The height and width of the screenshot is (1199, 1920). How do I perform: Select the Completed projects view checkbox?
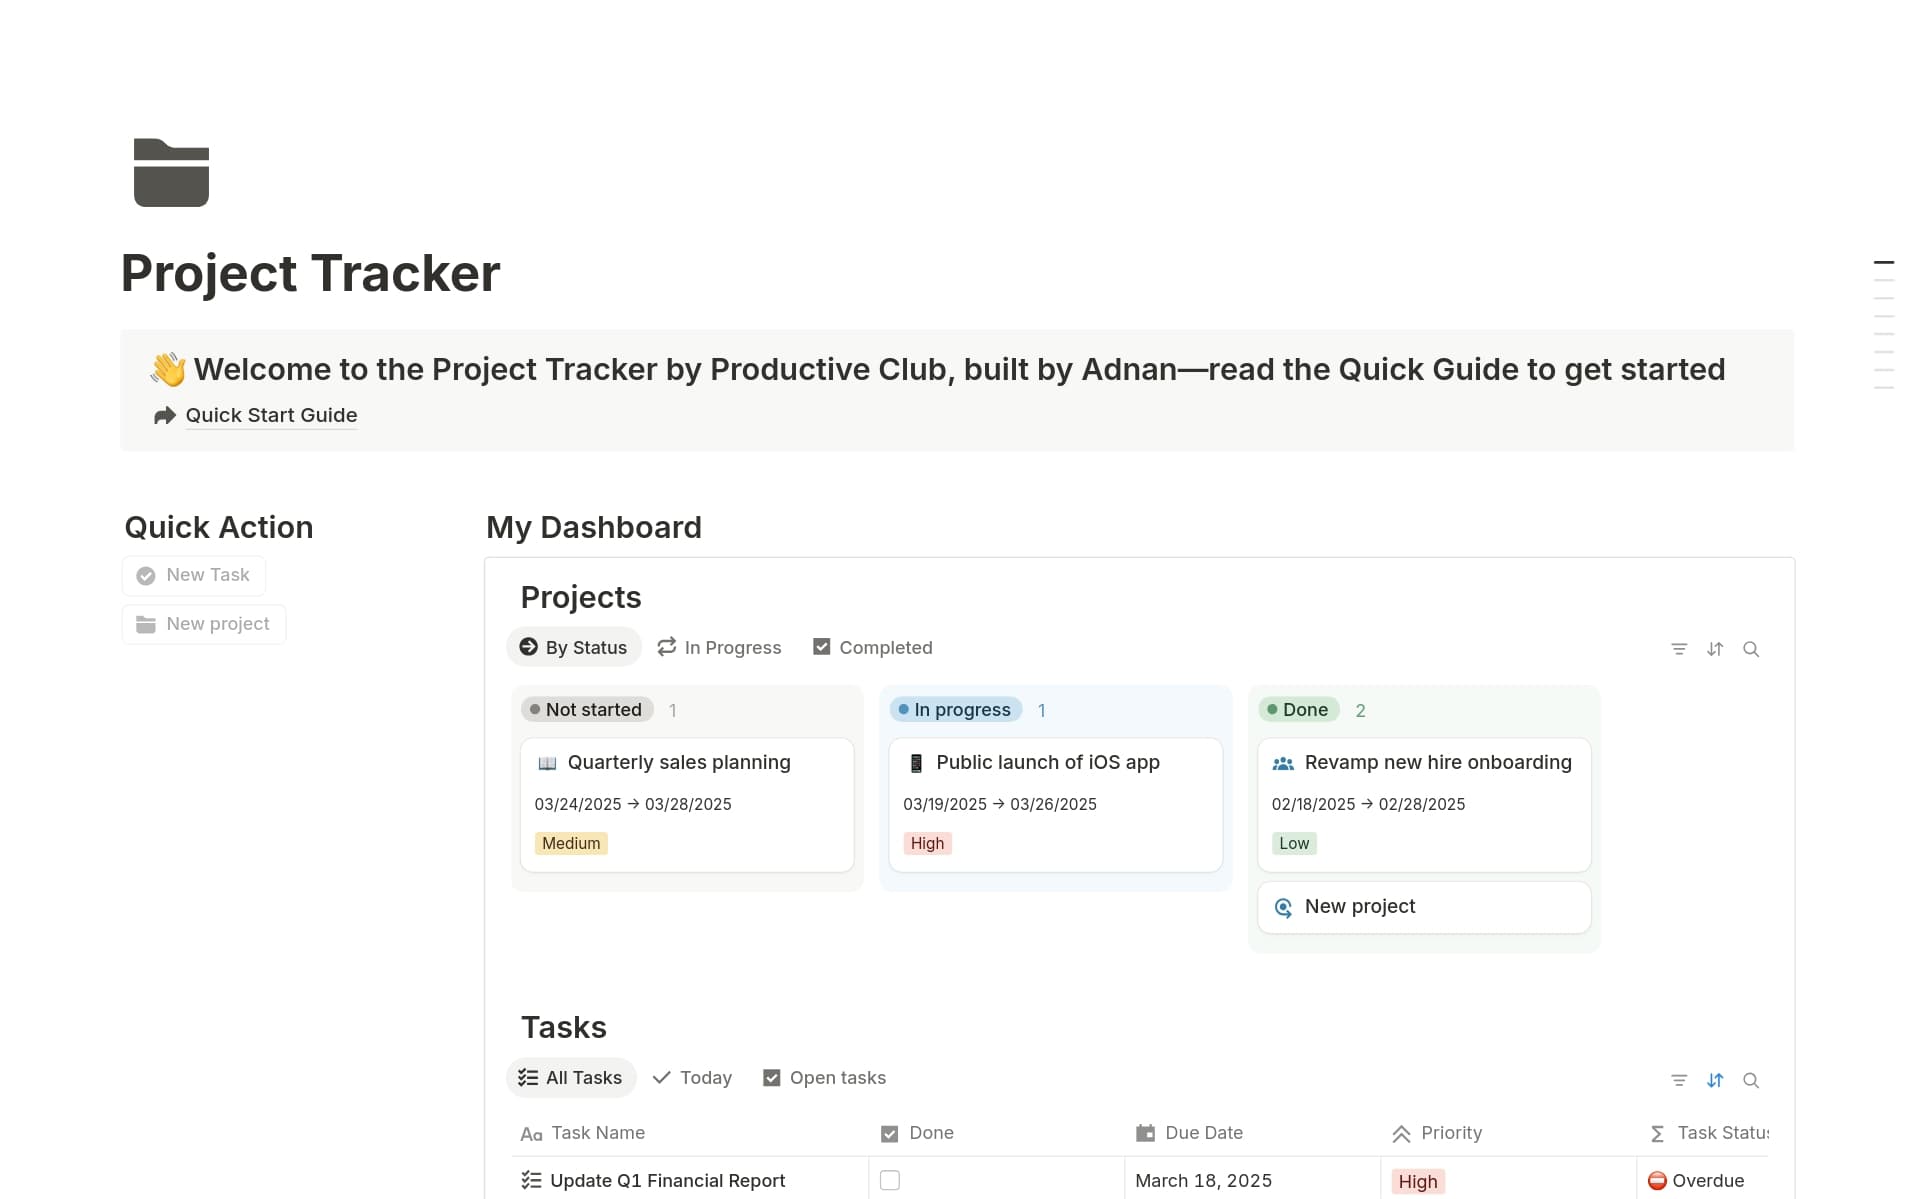tap(821, 646)
